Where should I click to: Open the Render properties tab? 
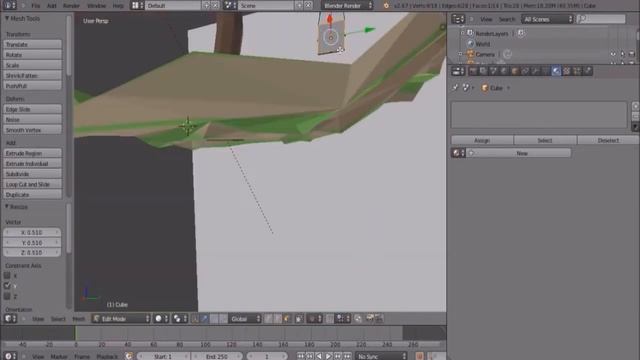(473, 71)
